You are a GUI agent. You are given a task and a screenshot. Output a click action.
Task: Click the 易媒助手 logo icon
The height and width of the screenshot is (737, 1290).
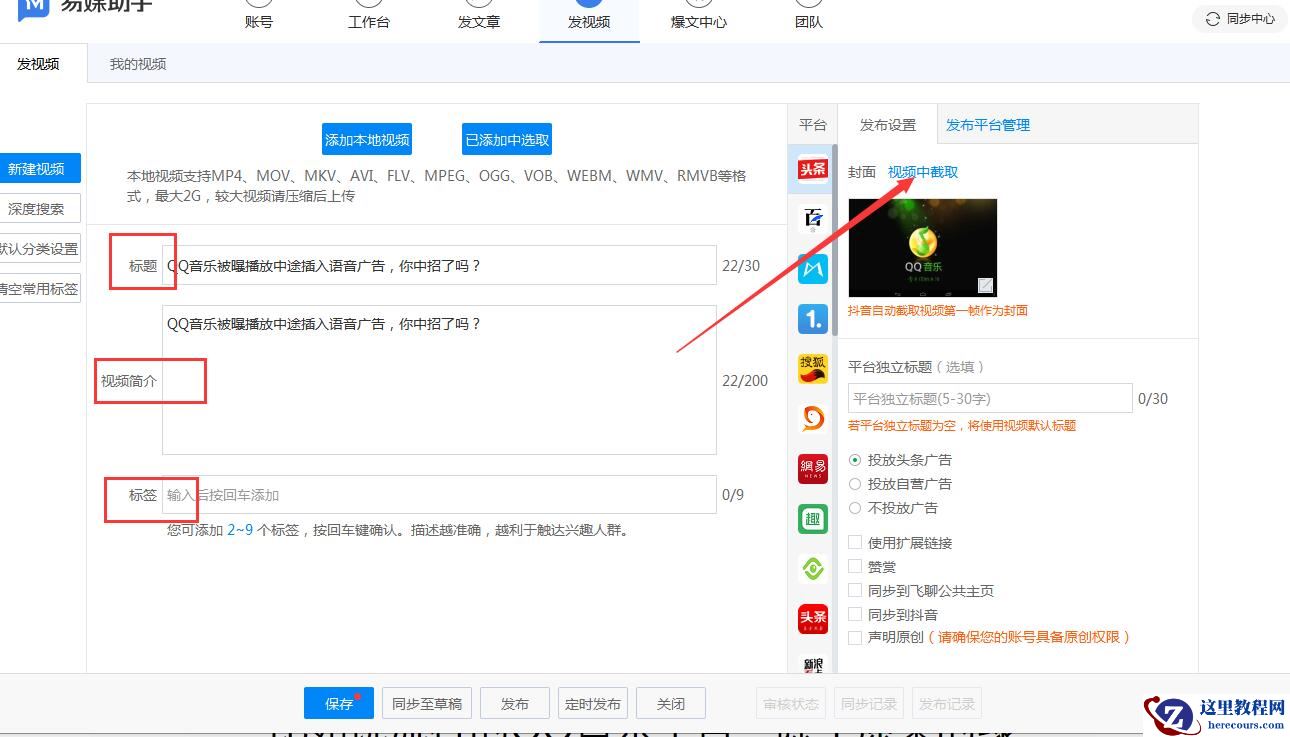click(34, 8)
